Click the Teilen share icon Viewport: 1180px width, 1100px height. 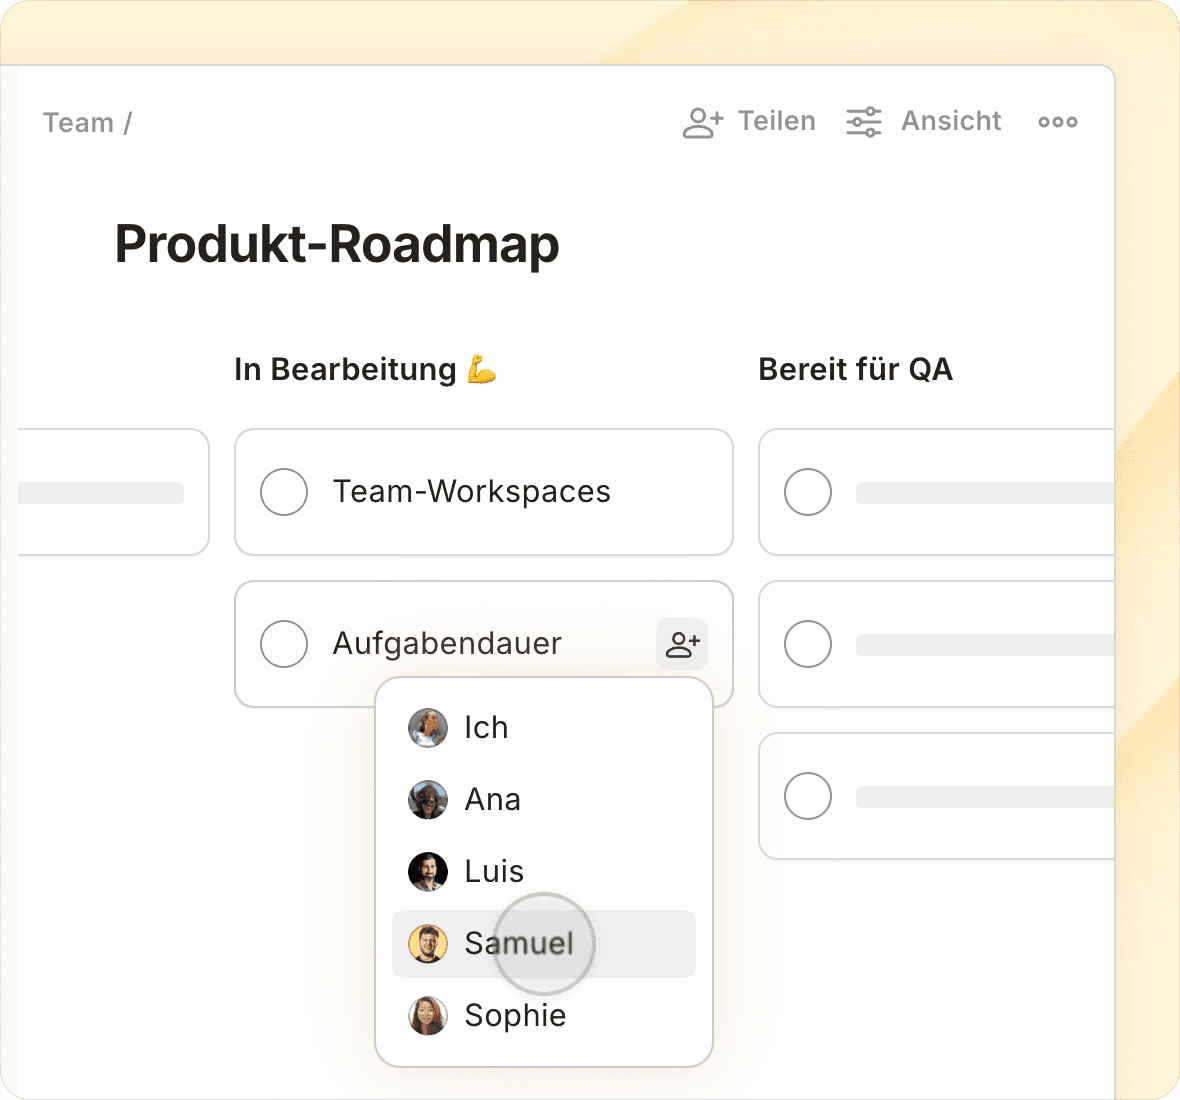pyautogui.click(x=703, y=122)
